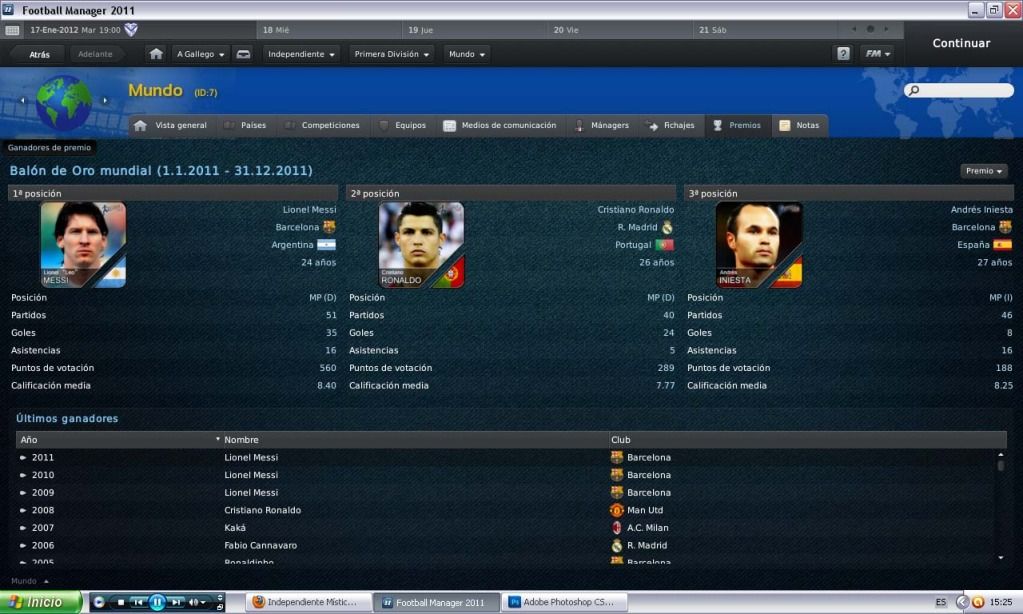
Task: Open the Windows Inicio start button
Action: pyautogui.click(x=41, y=602)
